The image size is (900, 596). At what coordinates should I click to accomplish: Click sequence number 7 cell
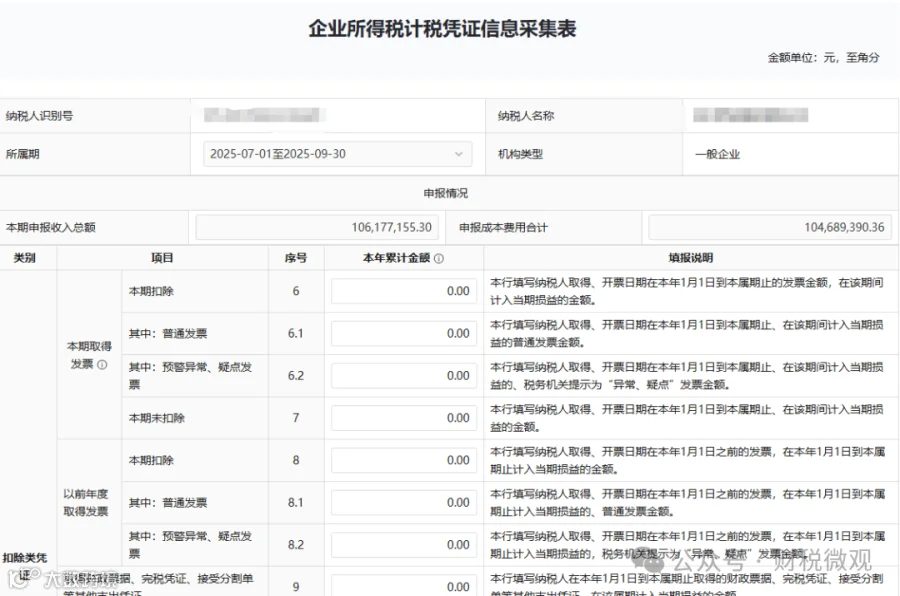pyautogui.click(x=296, y=418)
